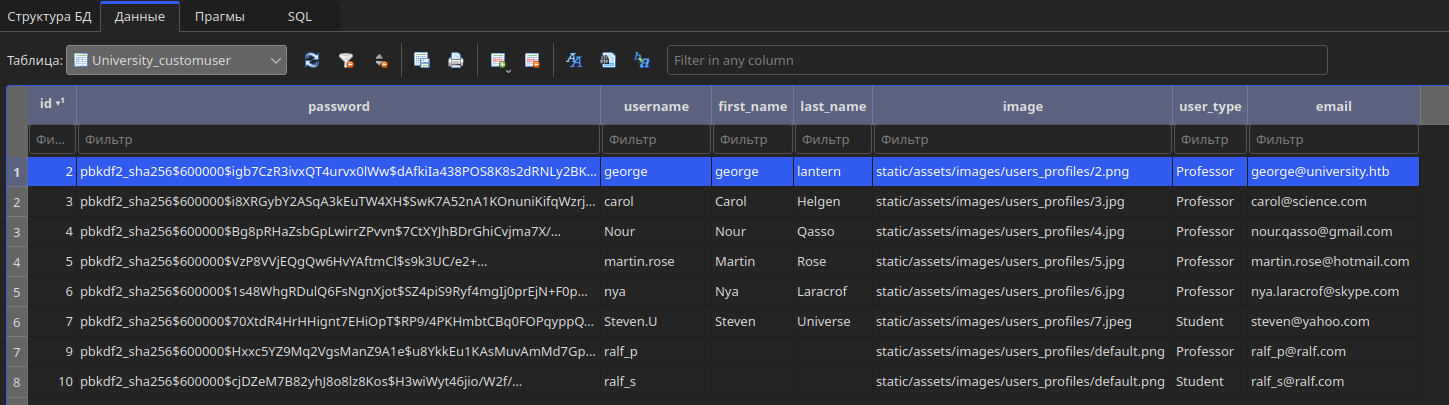Open the font formatting tool

point(574,60)
